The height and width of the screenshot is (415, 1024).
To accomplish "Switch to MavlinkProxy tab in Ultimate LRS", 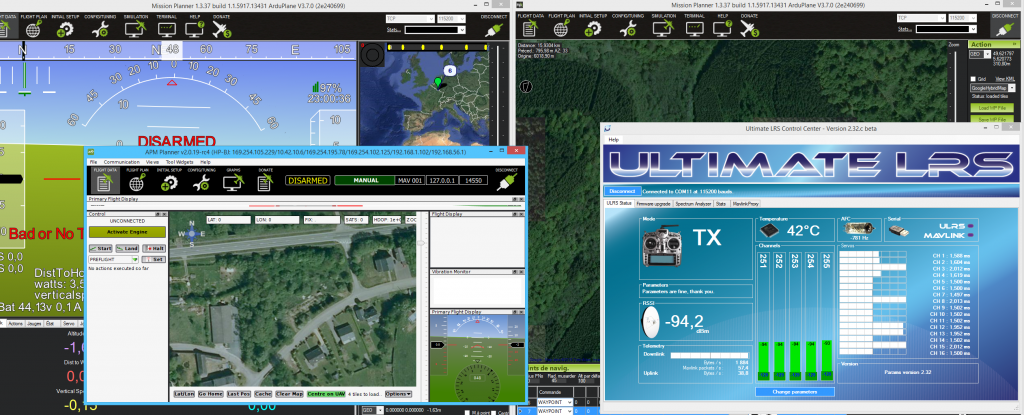I will [x=746, y=203].
